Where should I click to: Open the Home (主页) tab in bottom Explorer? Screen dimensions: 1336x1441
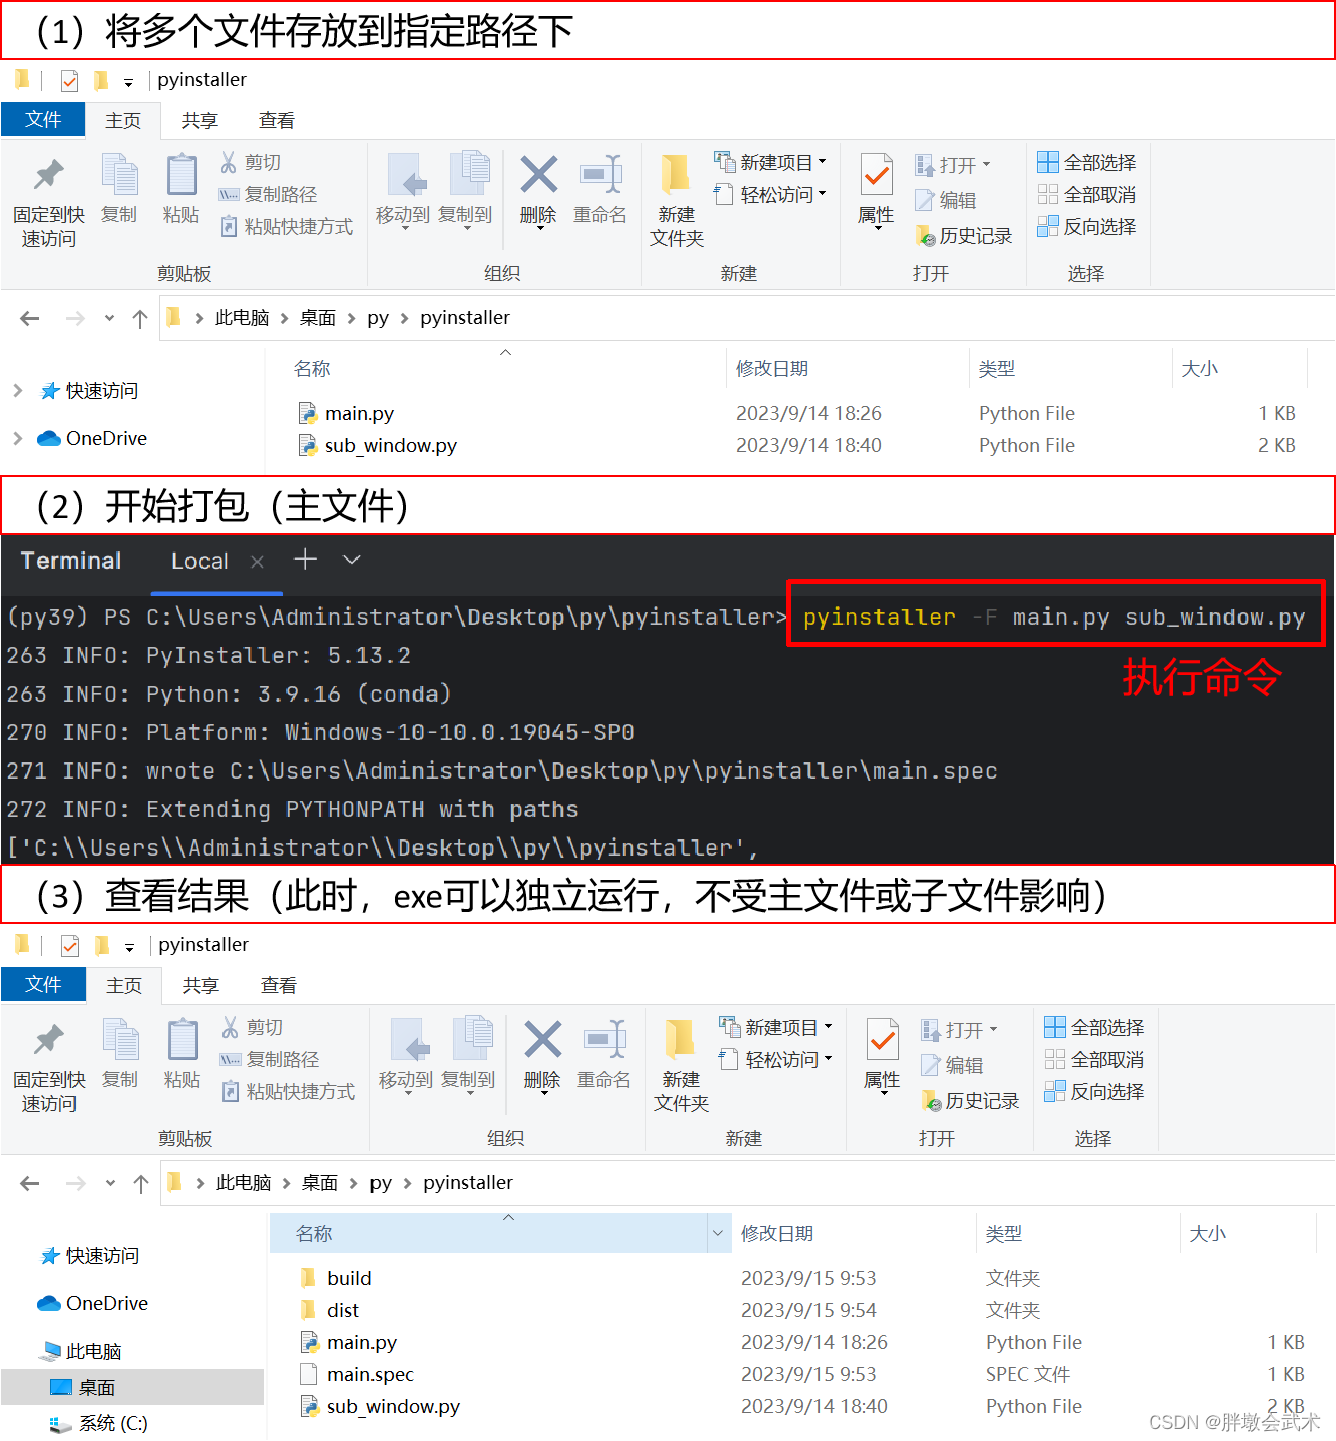tap(124, 985)
